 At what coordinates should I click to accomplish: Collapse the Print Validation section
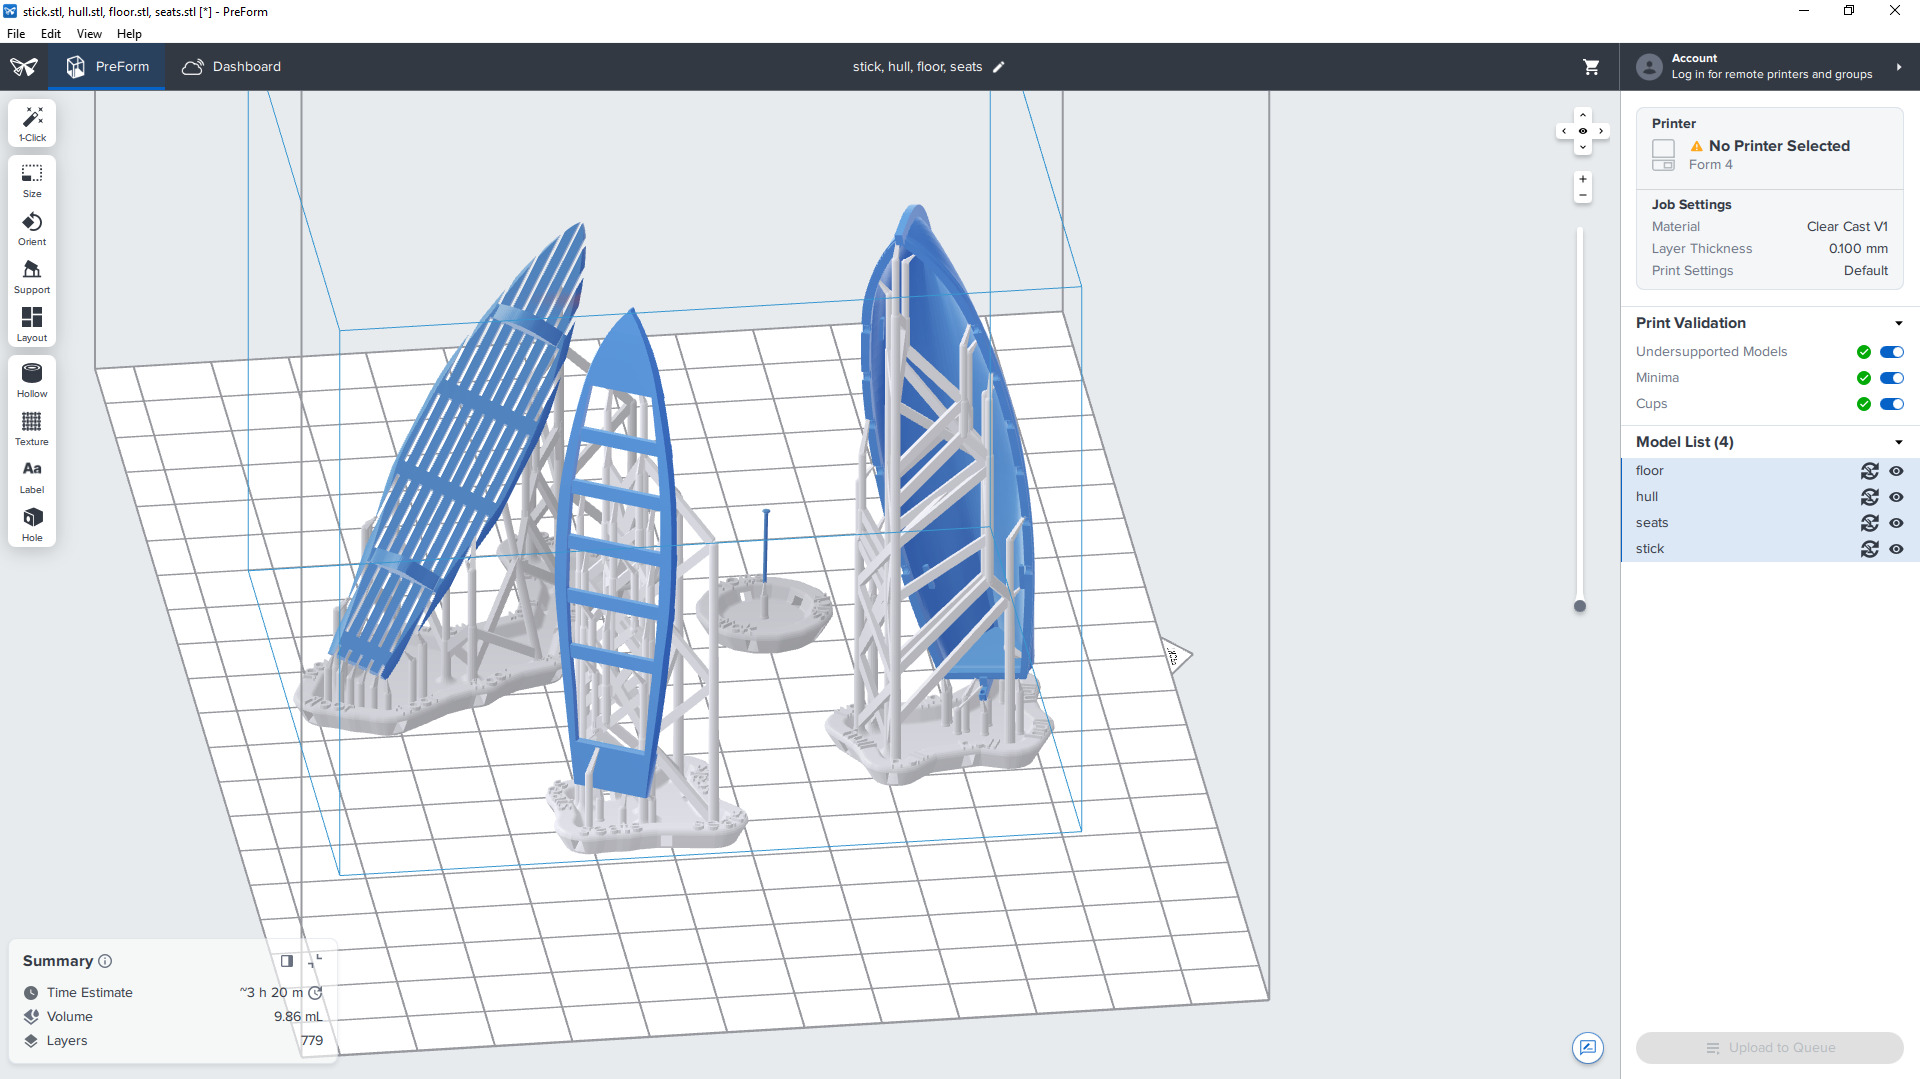[x=1898, y=323]
